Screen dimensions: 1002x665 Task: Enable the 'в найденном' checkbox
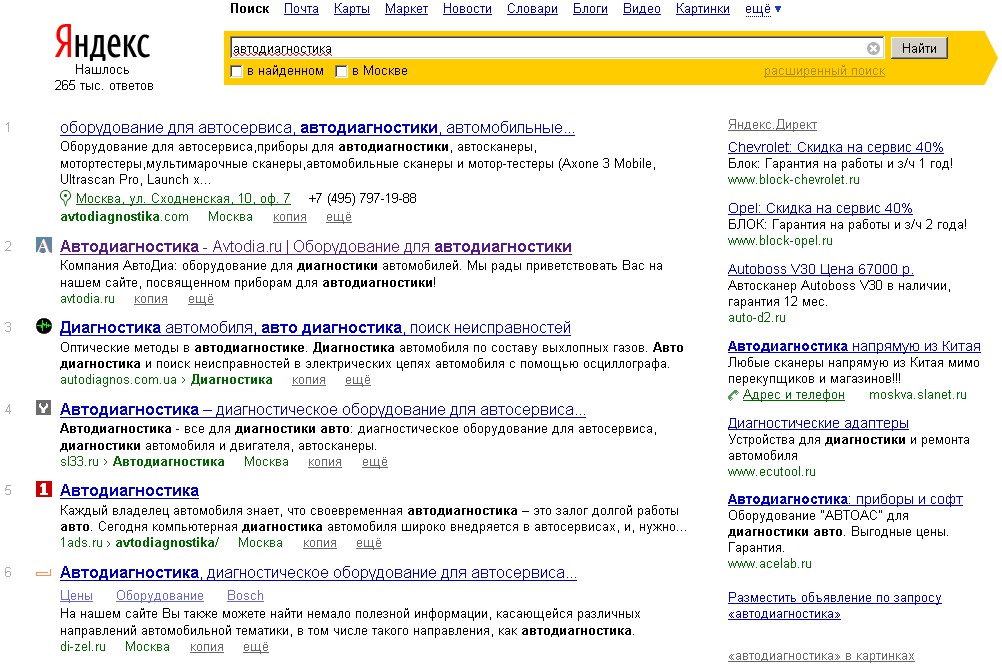tap(236, 71)
